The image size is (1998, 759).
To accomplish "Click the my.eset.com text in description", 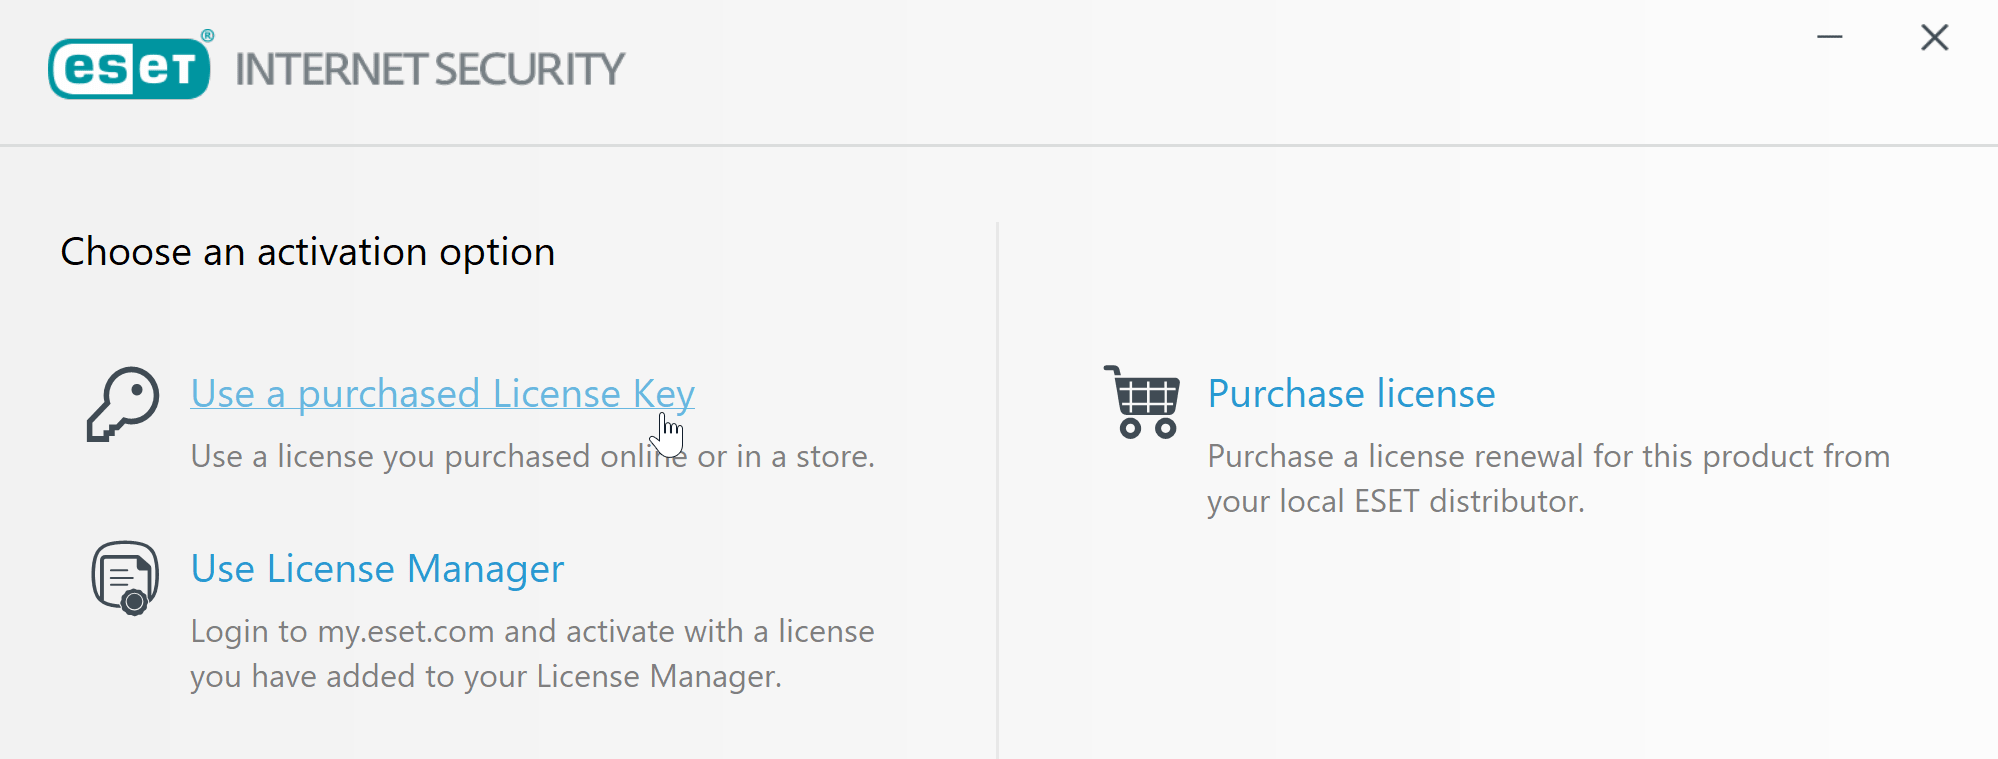I will [406, 632].
